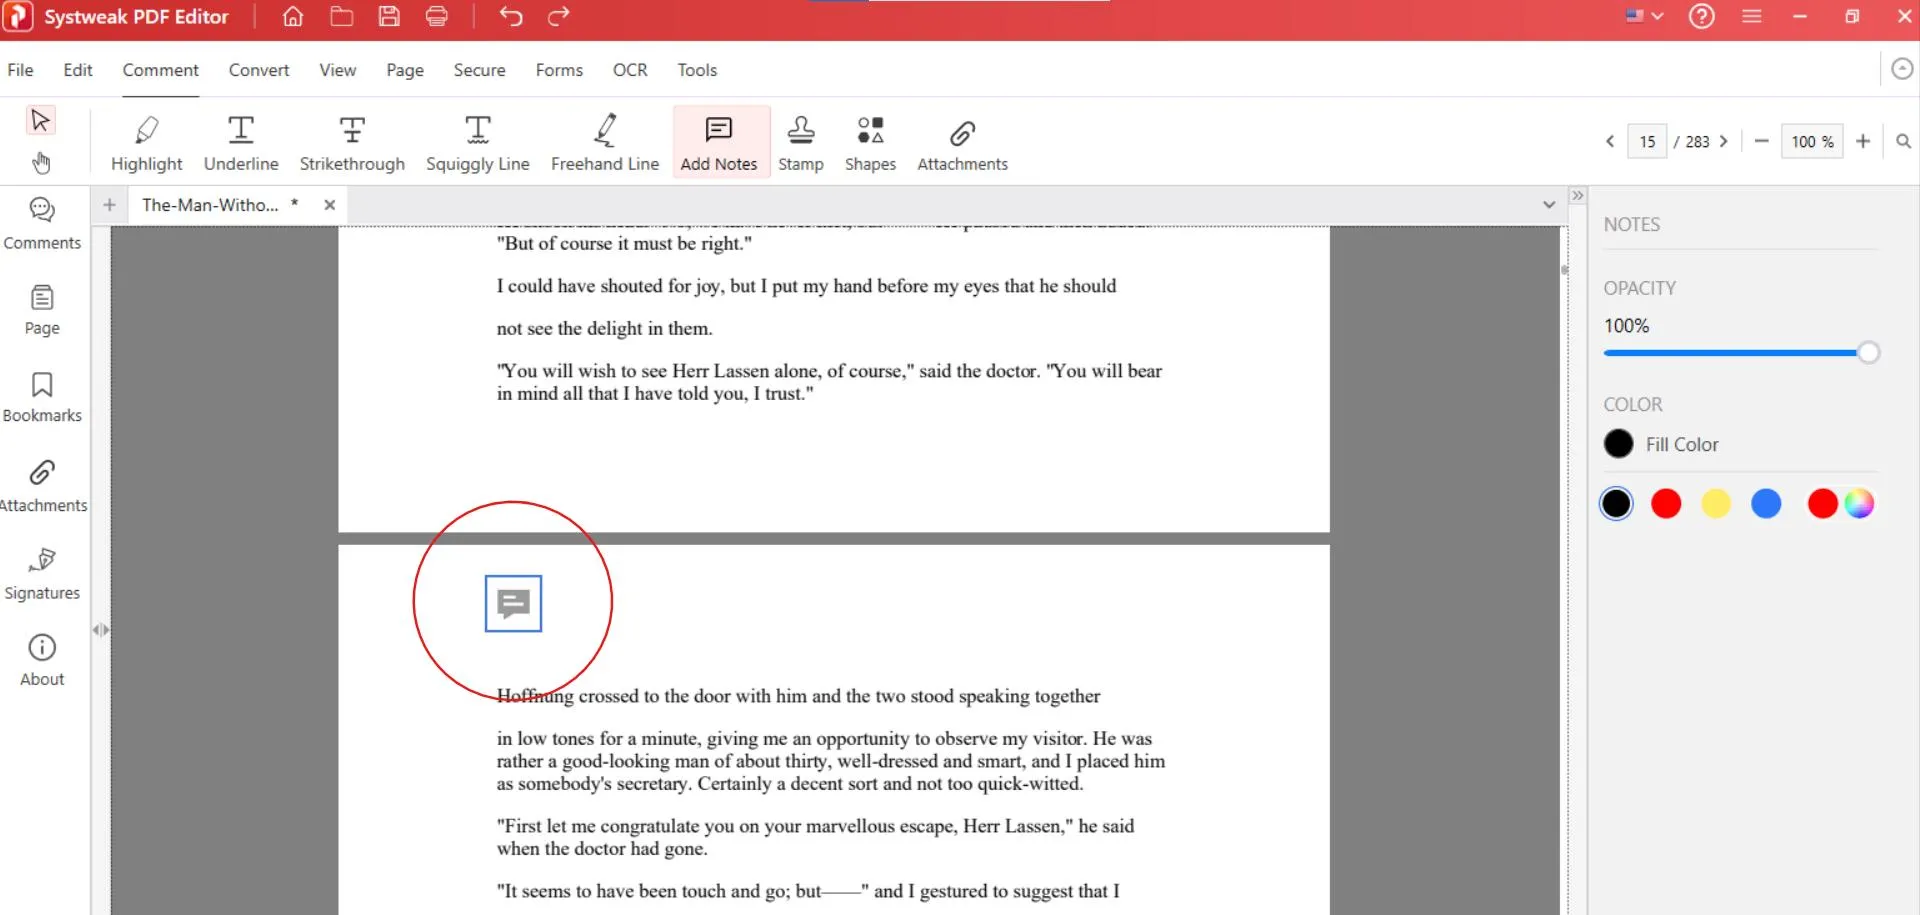Switch to the hand pan tool
The width and height of the screenshot is (1920, 915).
41,162
